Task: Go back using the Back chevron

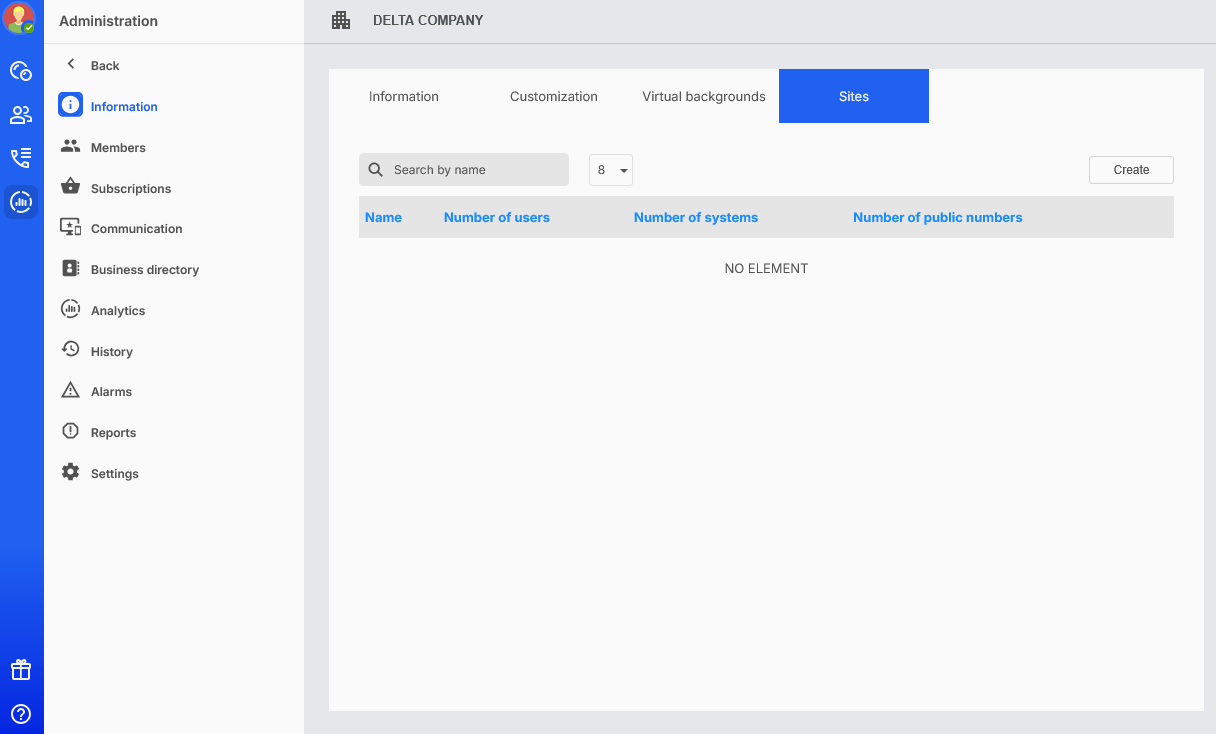Action: pos(71,65)
